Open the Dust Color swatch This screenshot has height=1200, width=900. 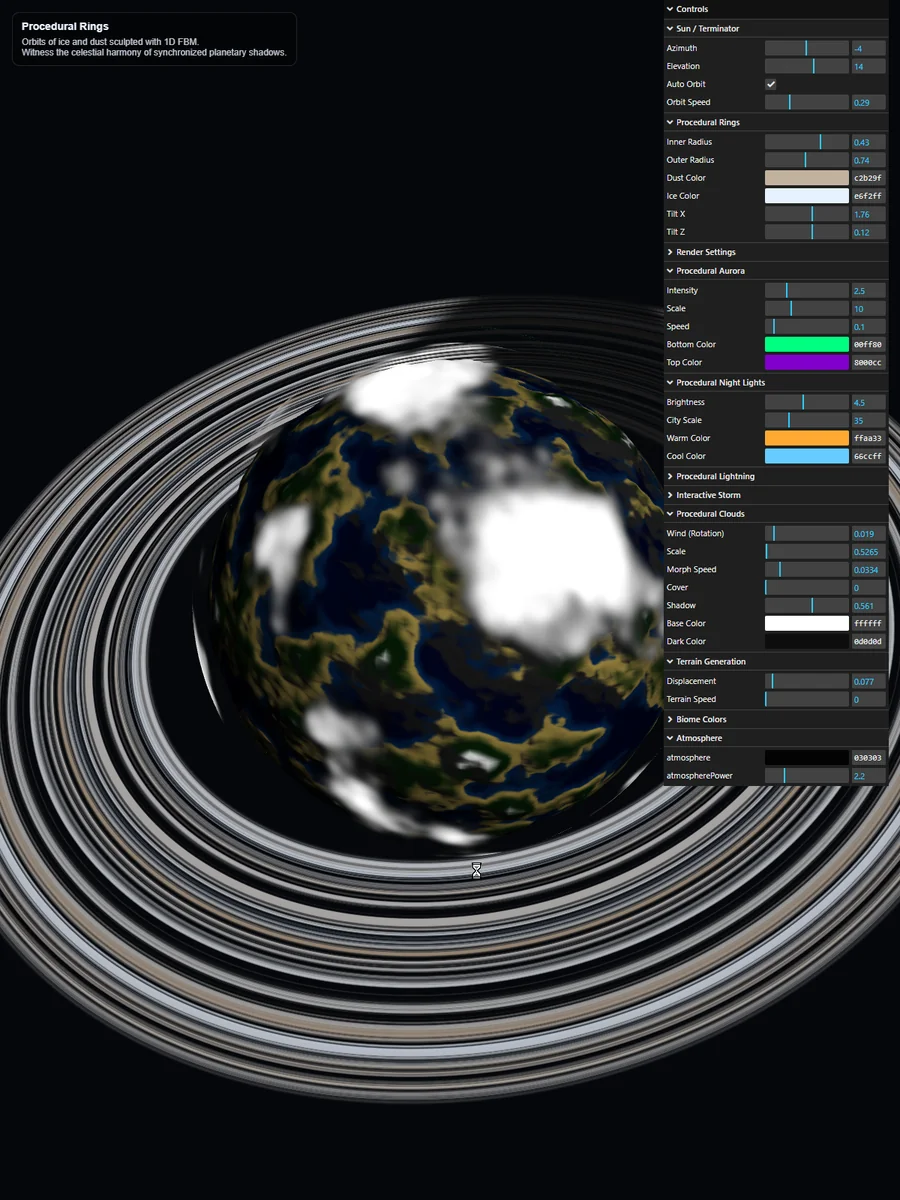click(x=806, y=178)
